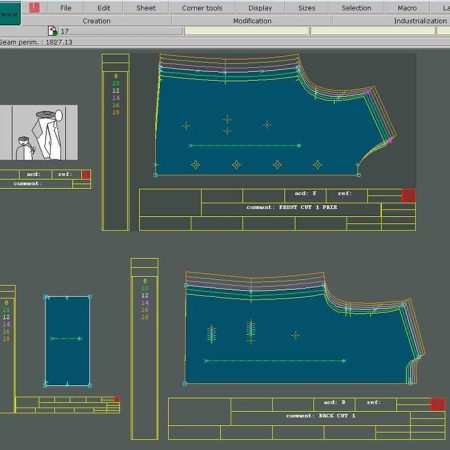Pick the leftmost cross mark on the front piece

(186, 126)
